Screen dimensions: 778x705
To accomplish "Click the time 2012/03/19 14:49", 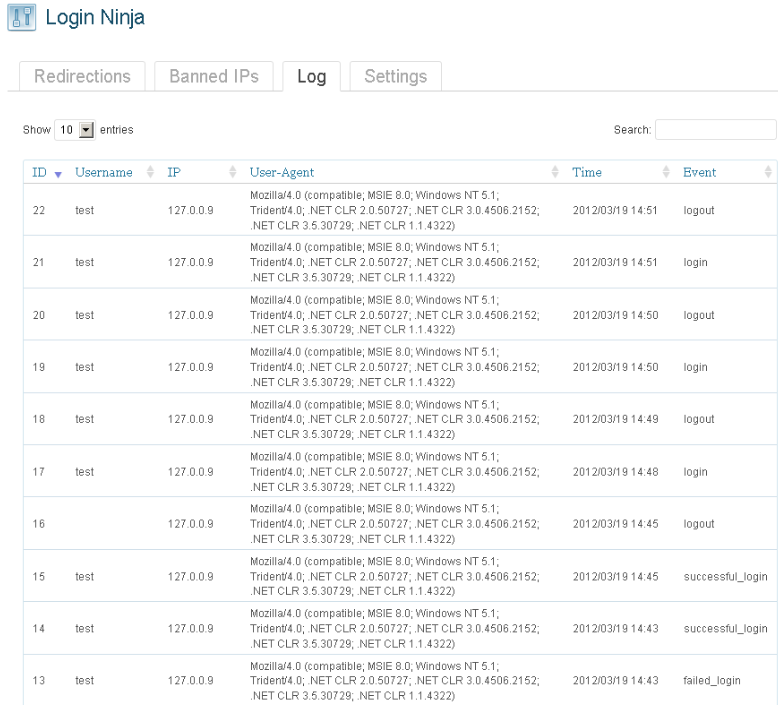I will 615,419.
